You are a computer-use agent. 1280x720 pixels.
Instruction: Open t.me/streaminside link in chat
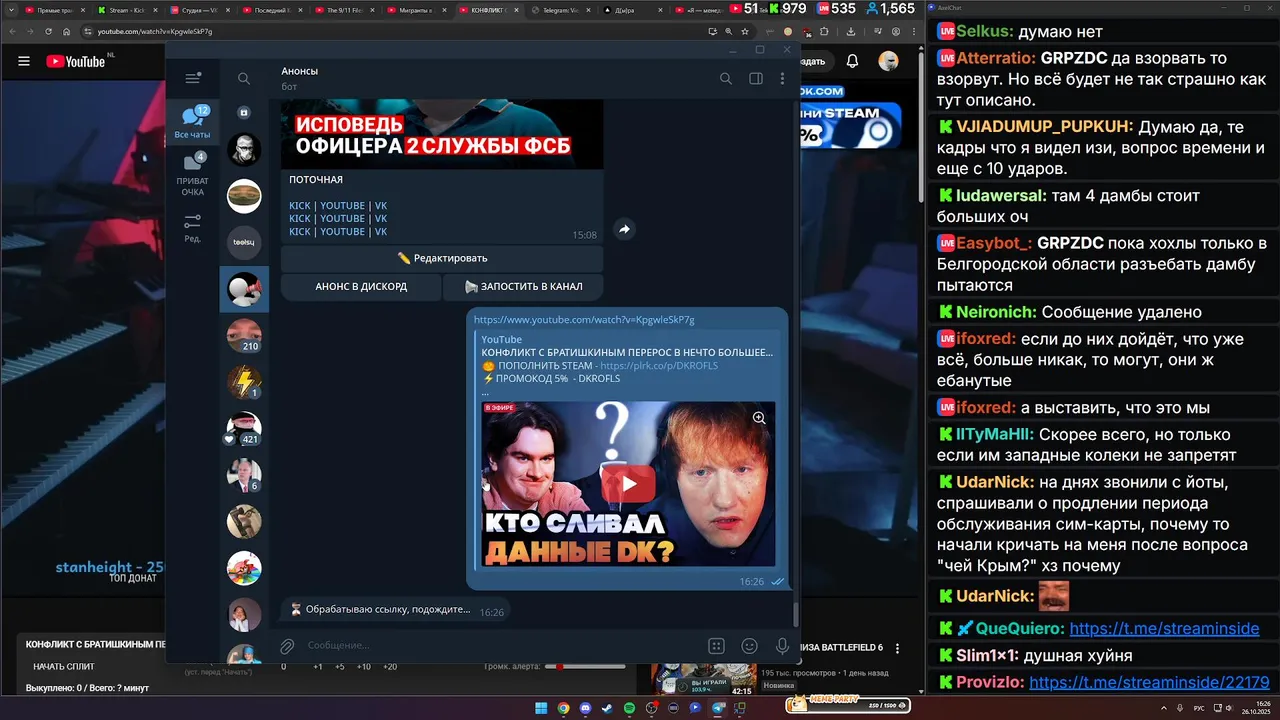[1164, 629]
